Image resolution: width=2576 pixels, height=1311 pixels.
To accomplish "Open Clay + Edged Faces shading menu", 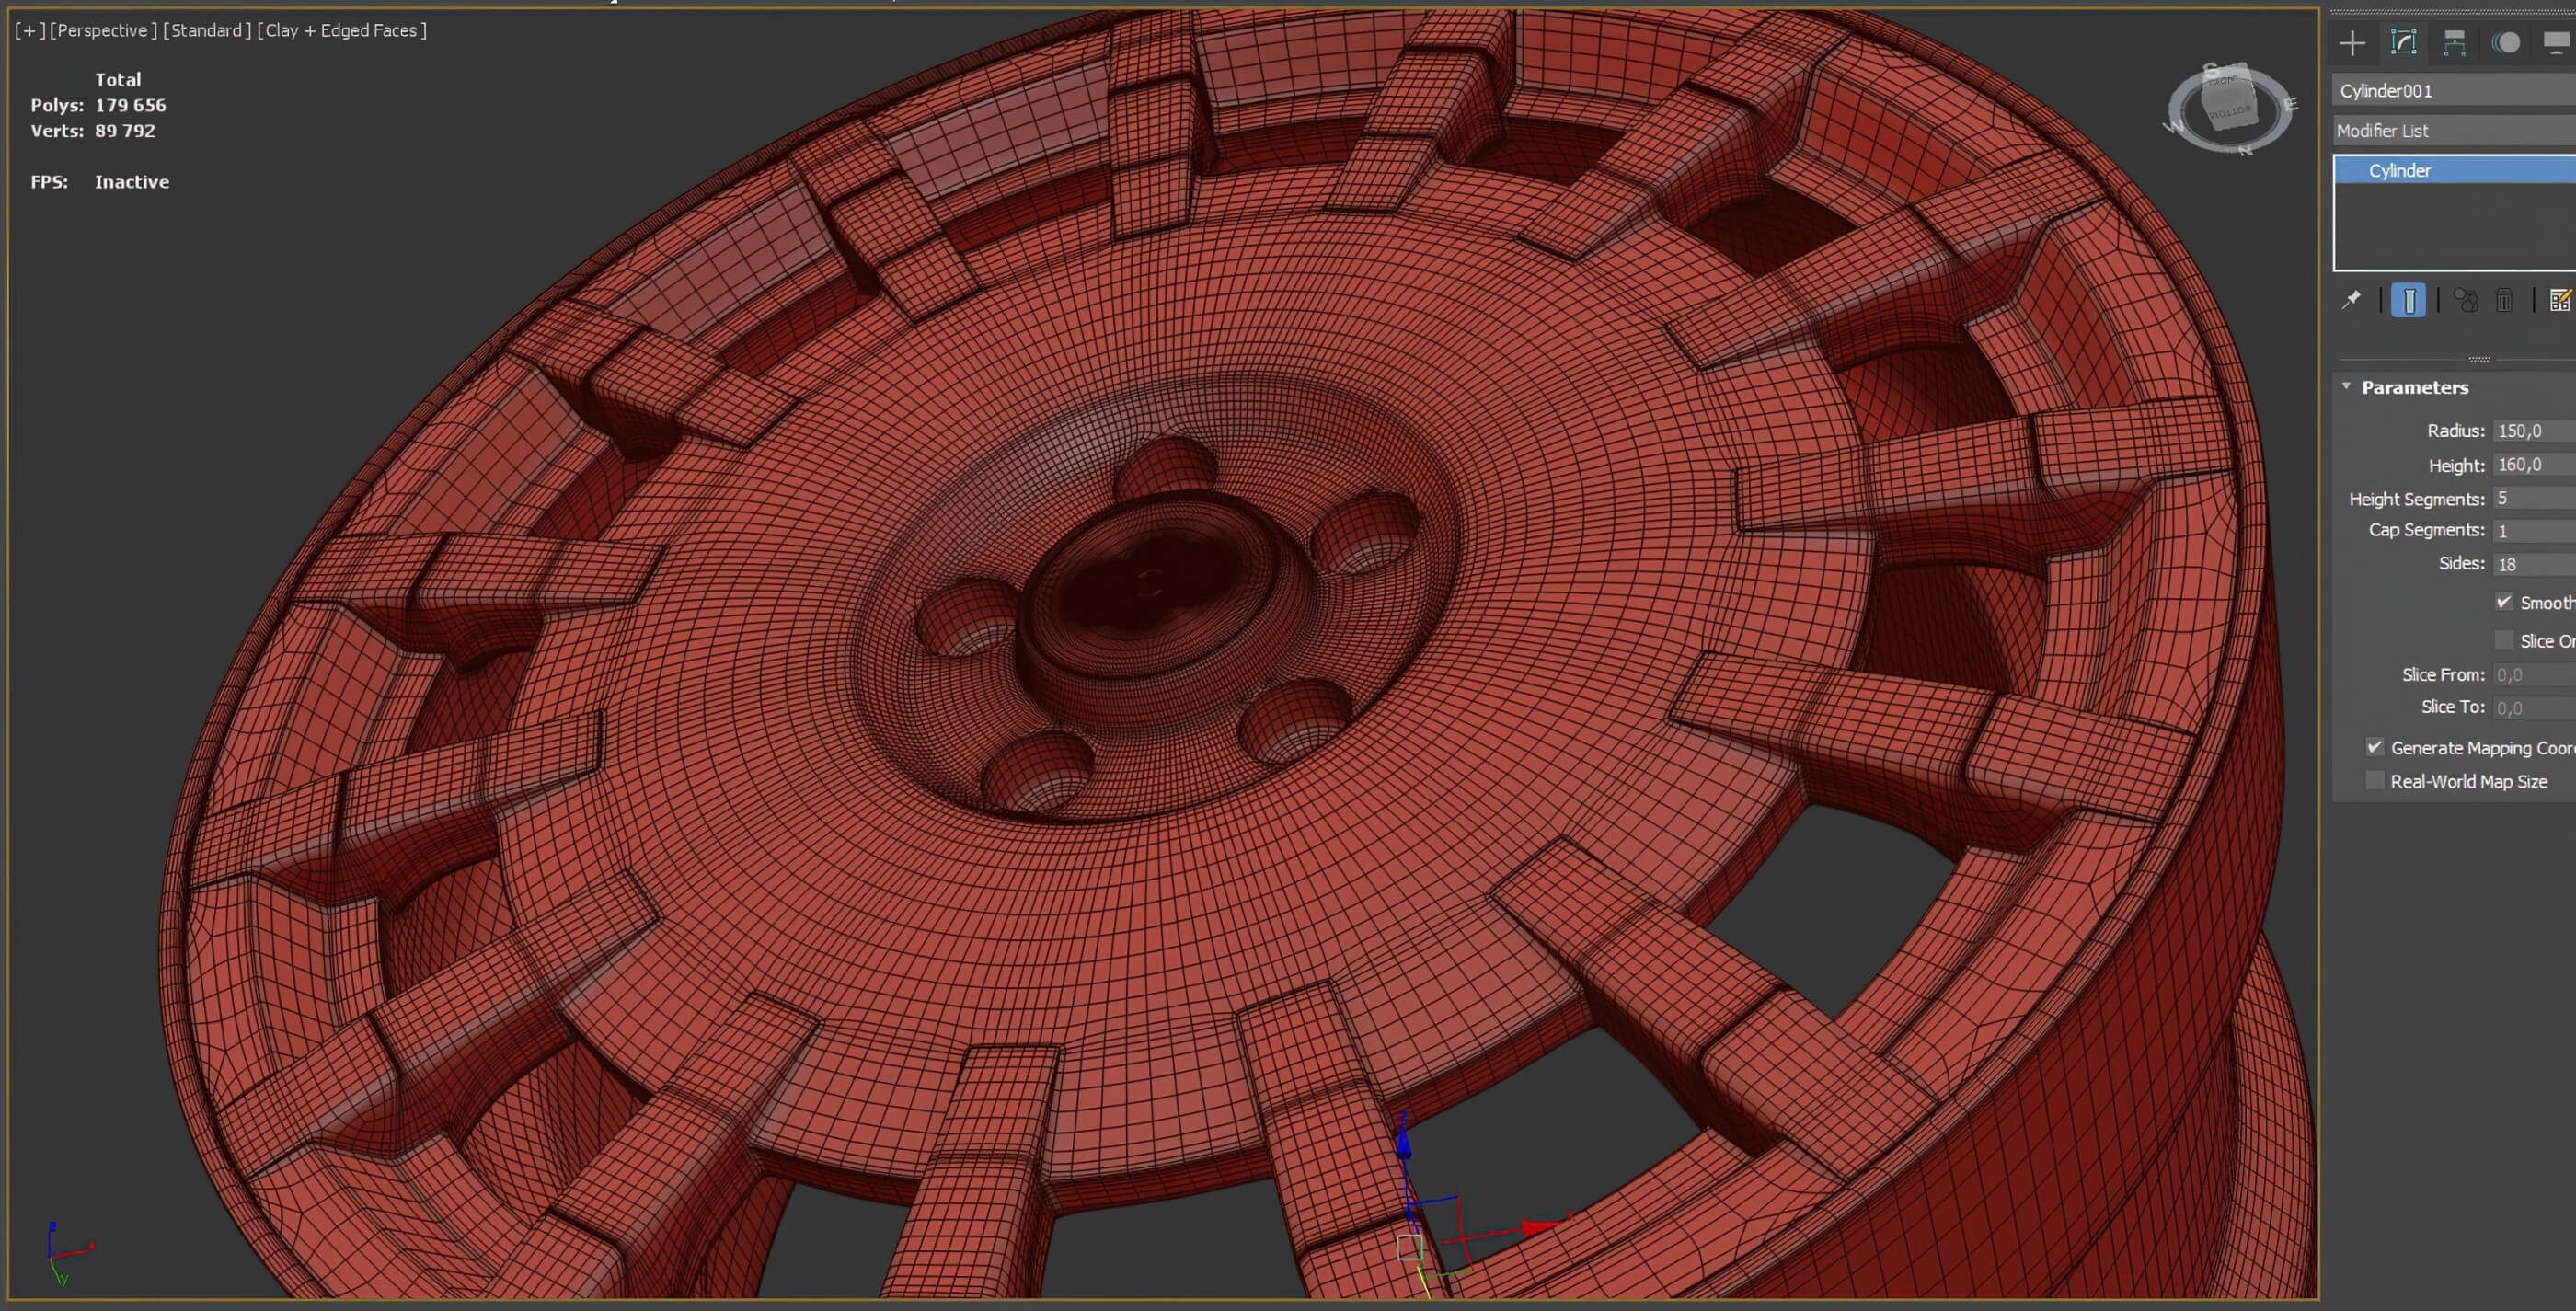I will pos(341,31).
